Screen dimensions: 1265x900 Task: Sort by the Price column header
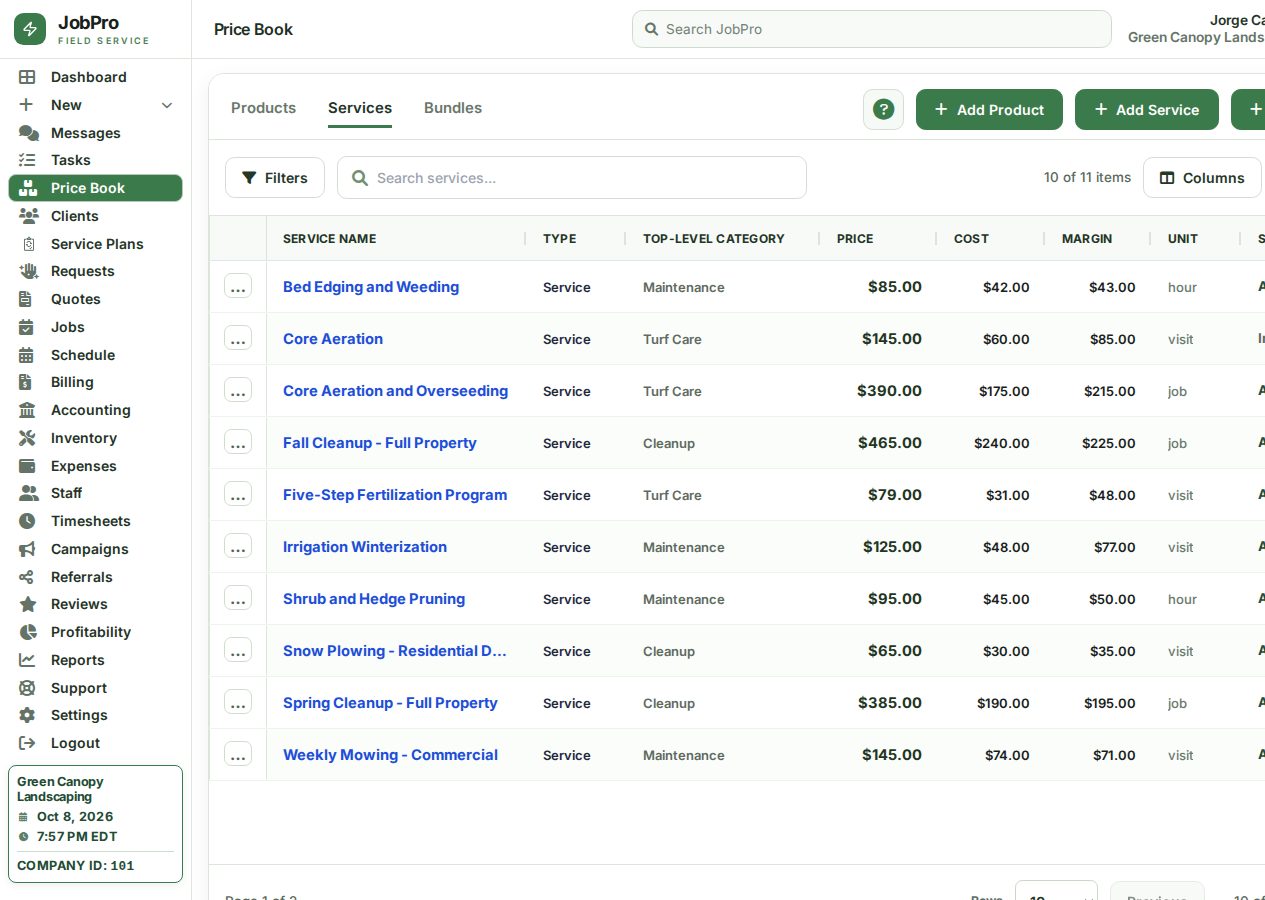855,239
